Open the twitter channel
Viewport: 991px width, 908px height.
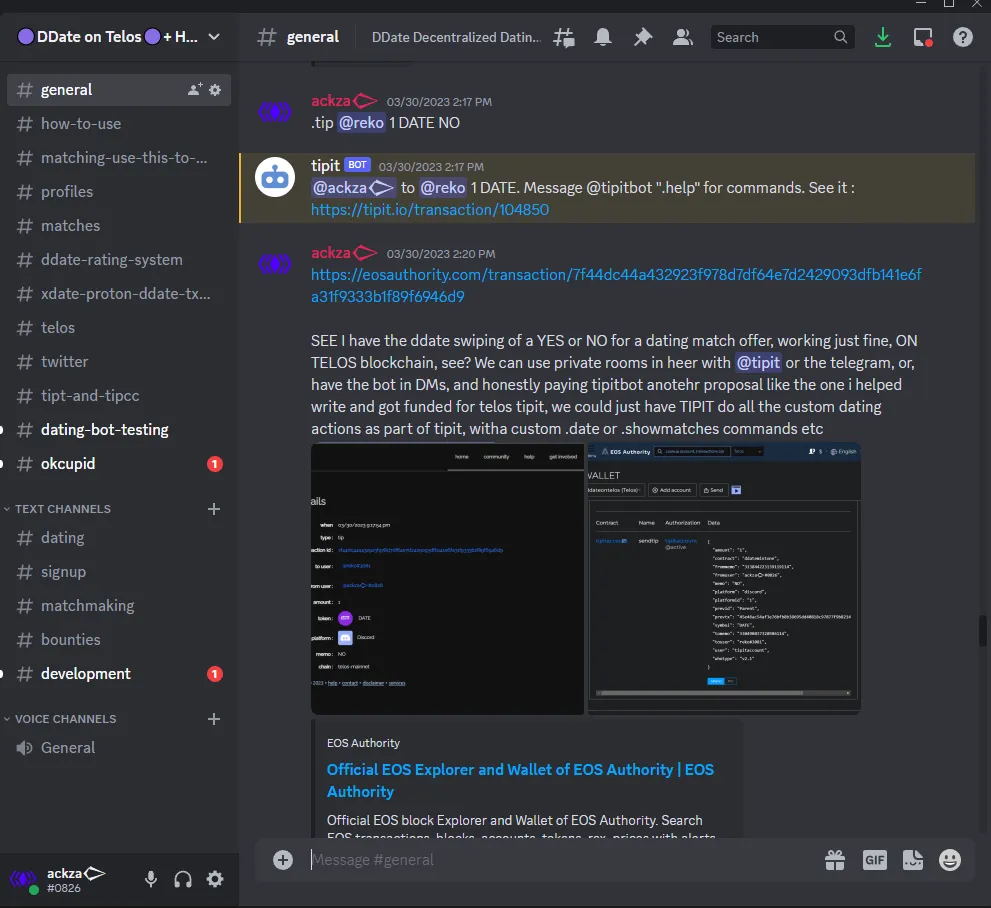119,361
